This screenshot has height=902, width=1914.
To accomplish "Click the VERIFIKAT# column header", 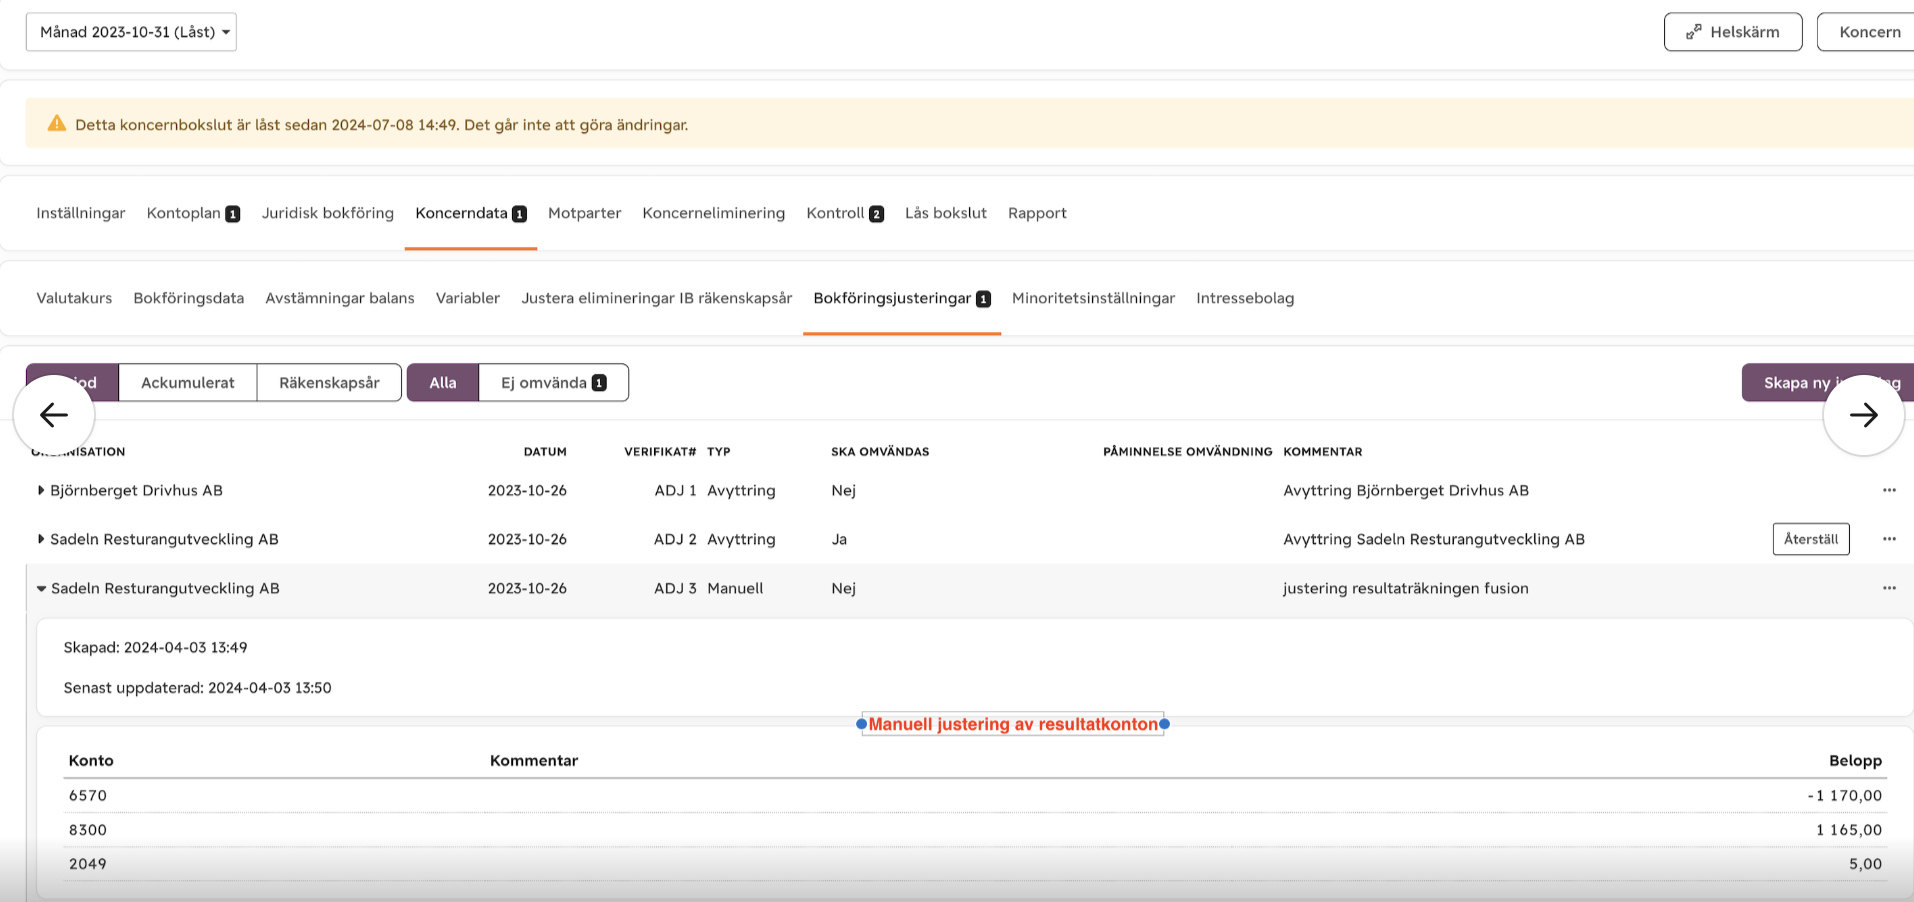I will 660,452.
